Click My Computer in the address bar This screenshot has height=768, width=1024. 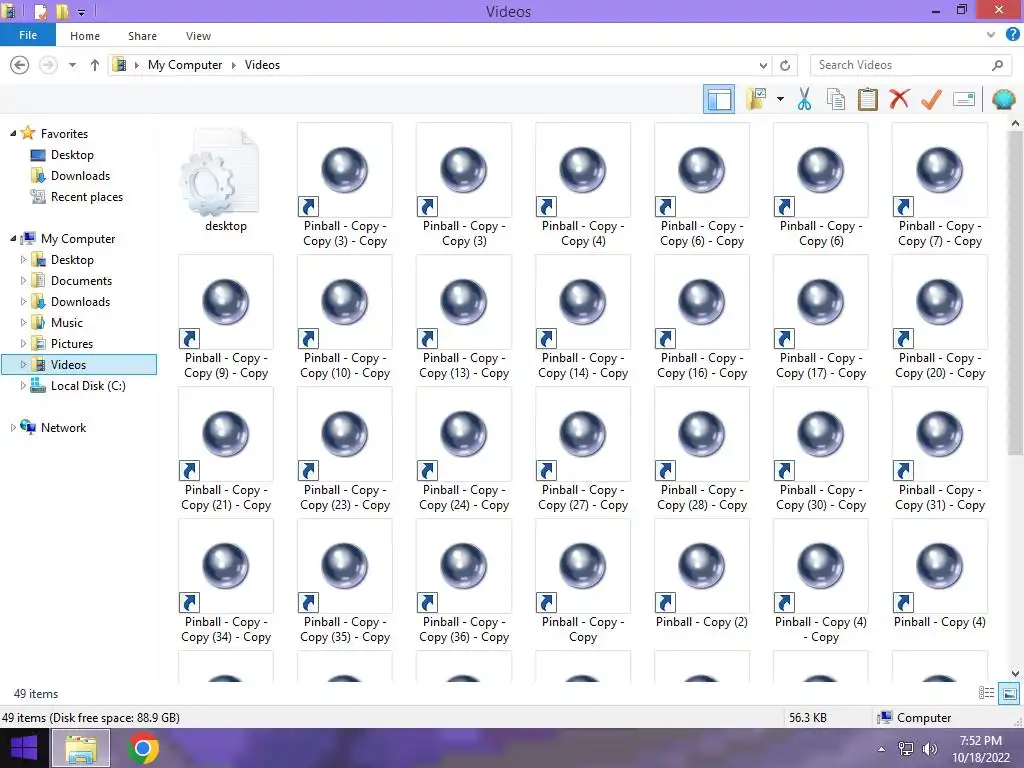coord(185,65)
